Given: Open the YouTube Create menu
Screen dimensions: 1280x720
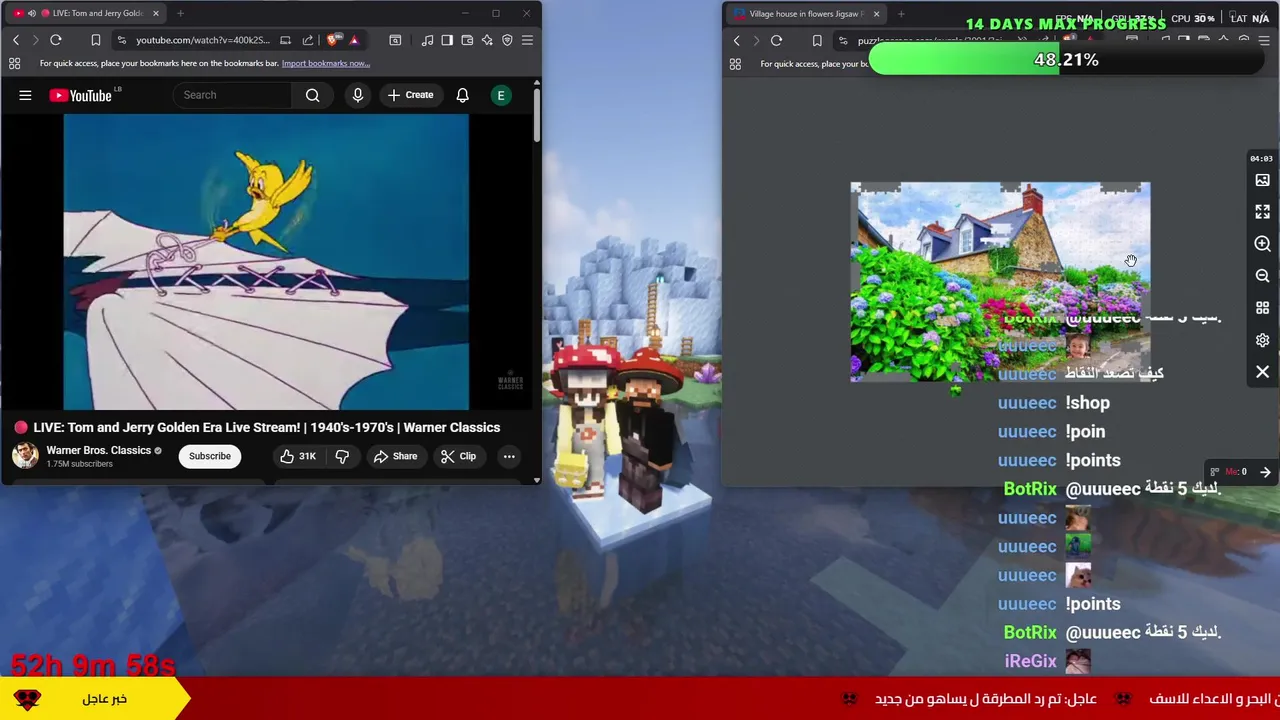Looking at the screenshot, I should coord(410,95).
